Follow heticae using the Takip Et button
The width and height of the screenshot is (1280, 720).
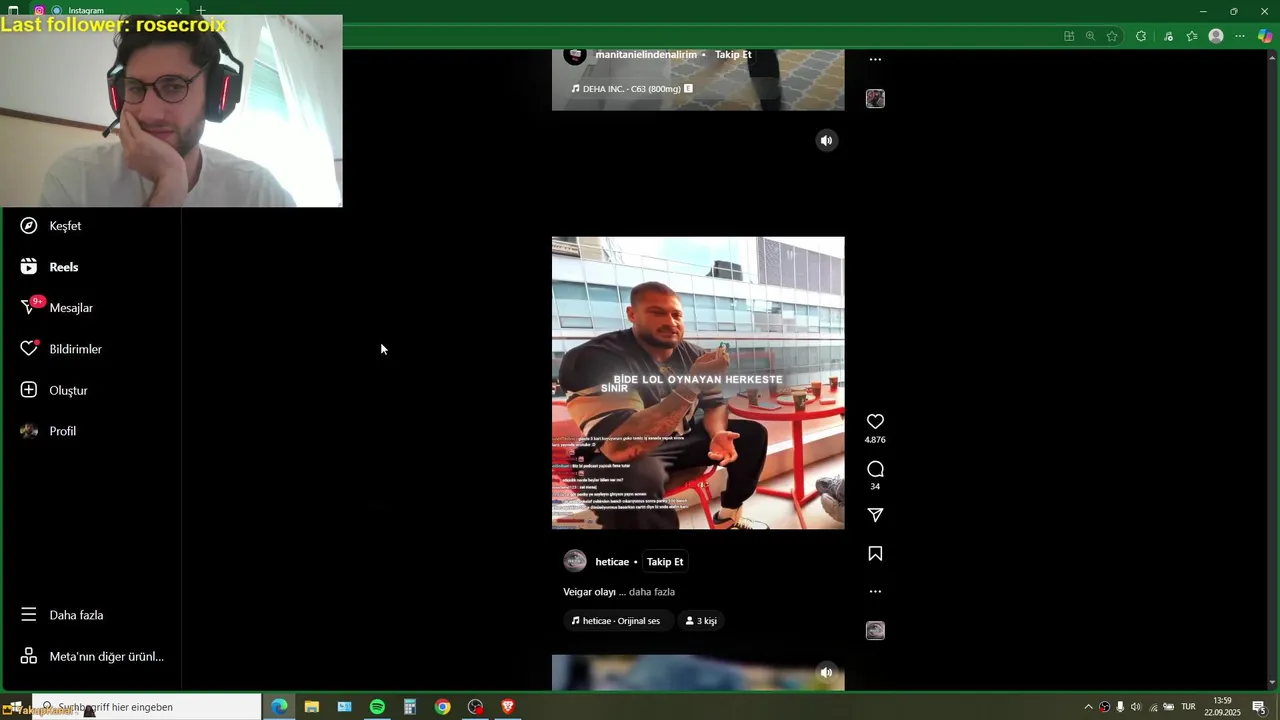(665, 562)
